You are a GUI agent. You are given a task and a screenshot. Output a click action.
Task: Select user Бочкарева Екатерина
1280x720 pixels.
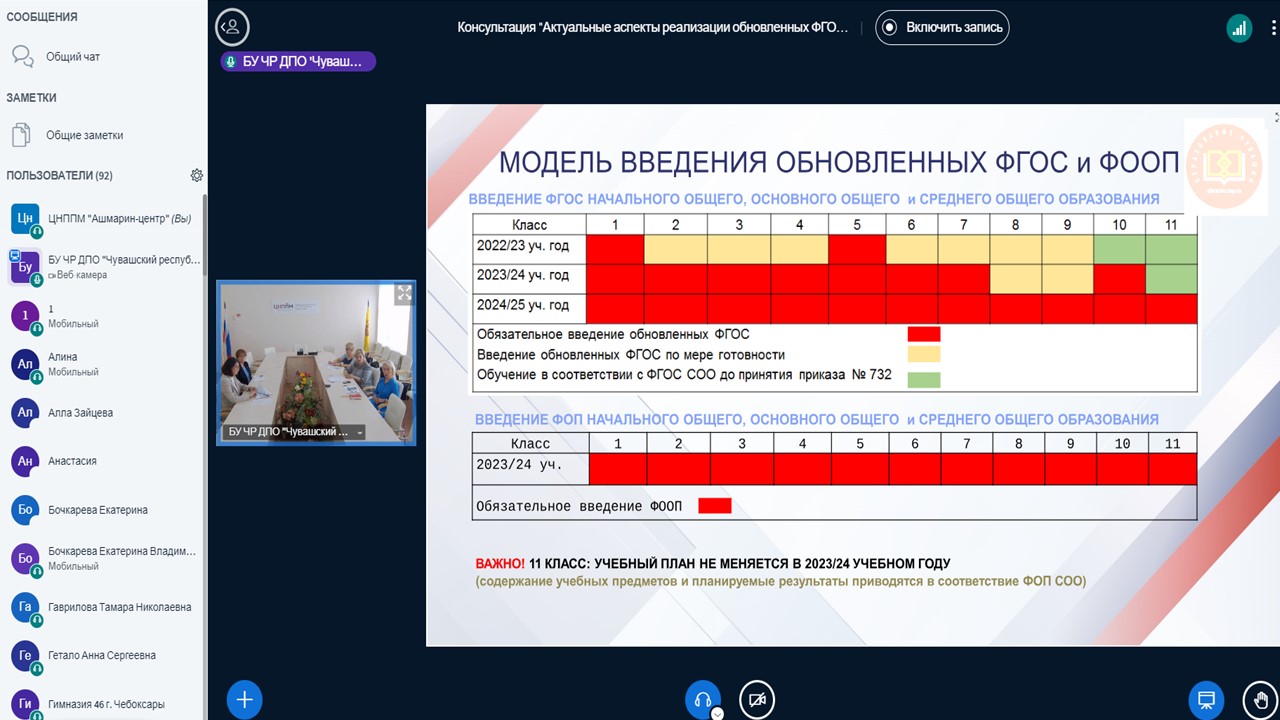tap(103, 510)
